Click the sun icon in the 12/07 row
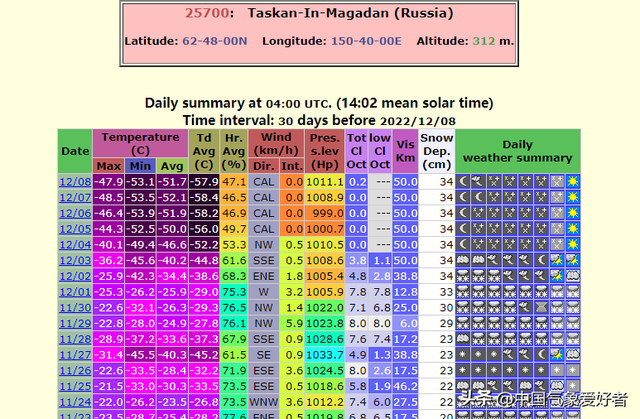This screenshot has width=640, height=419. point(573,197)
